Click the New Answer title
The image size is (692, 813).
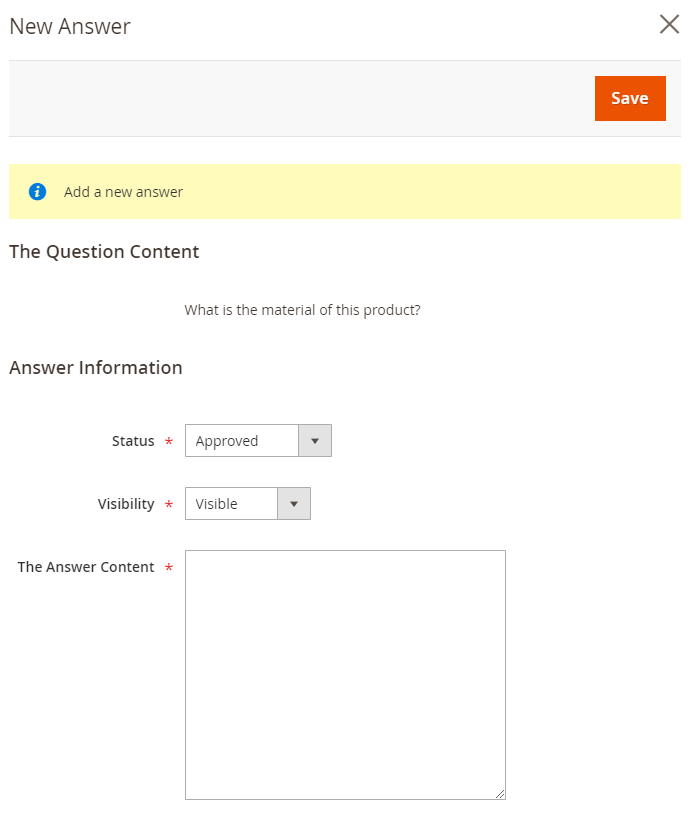point(70,26)
